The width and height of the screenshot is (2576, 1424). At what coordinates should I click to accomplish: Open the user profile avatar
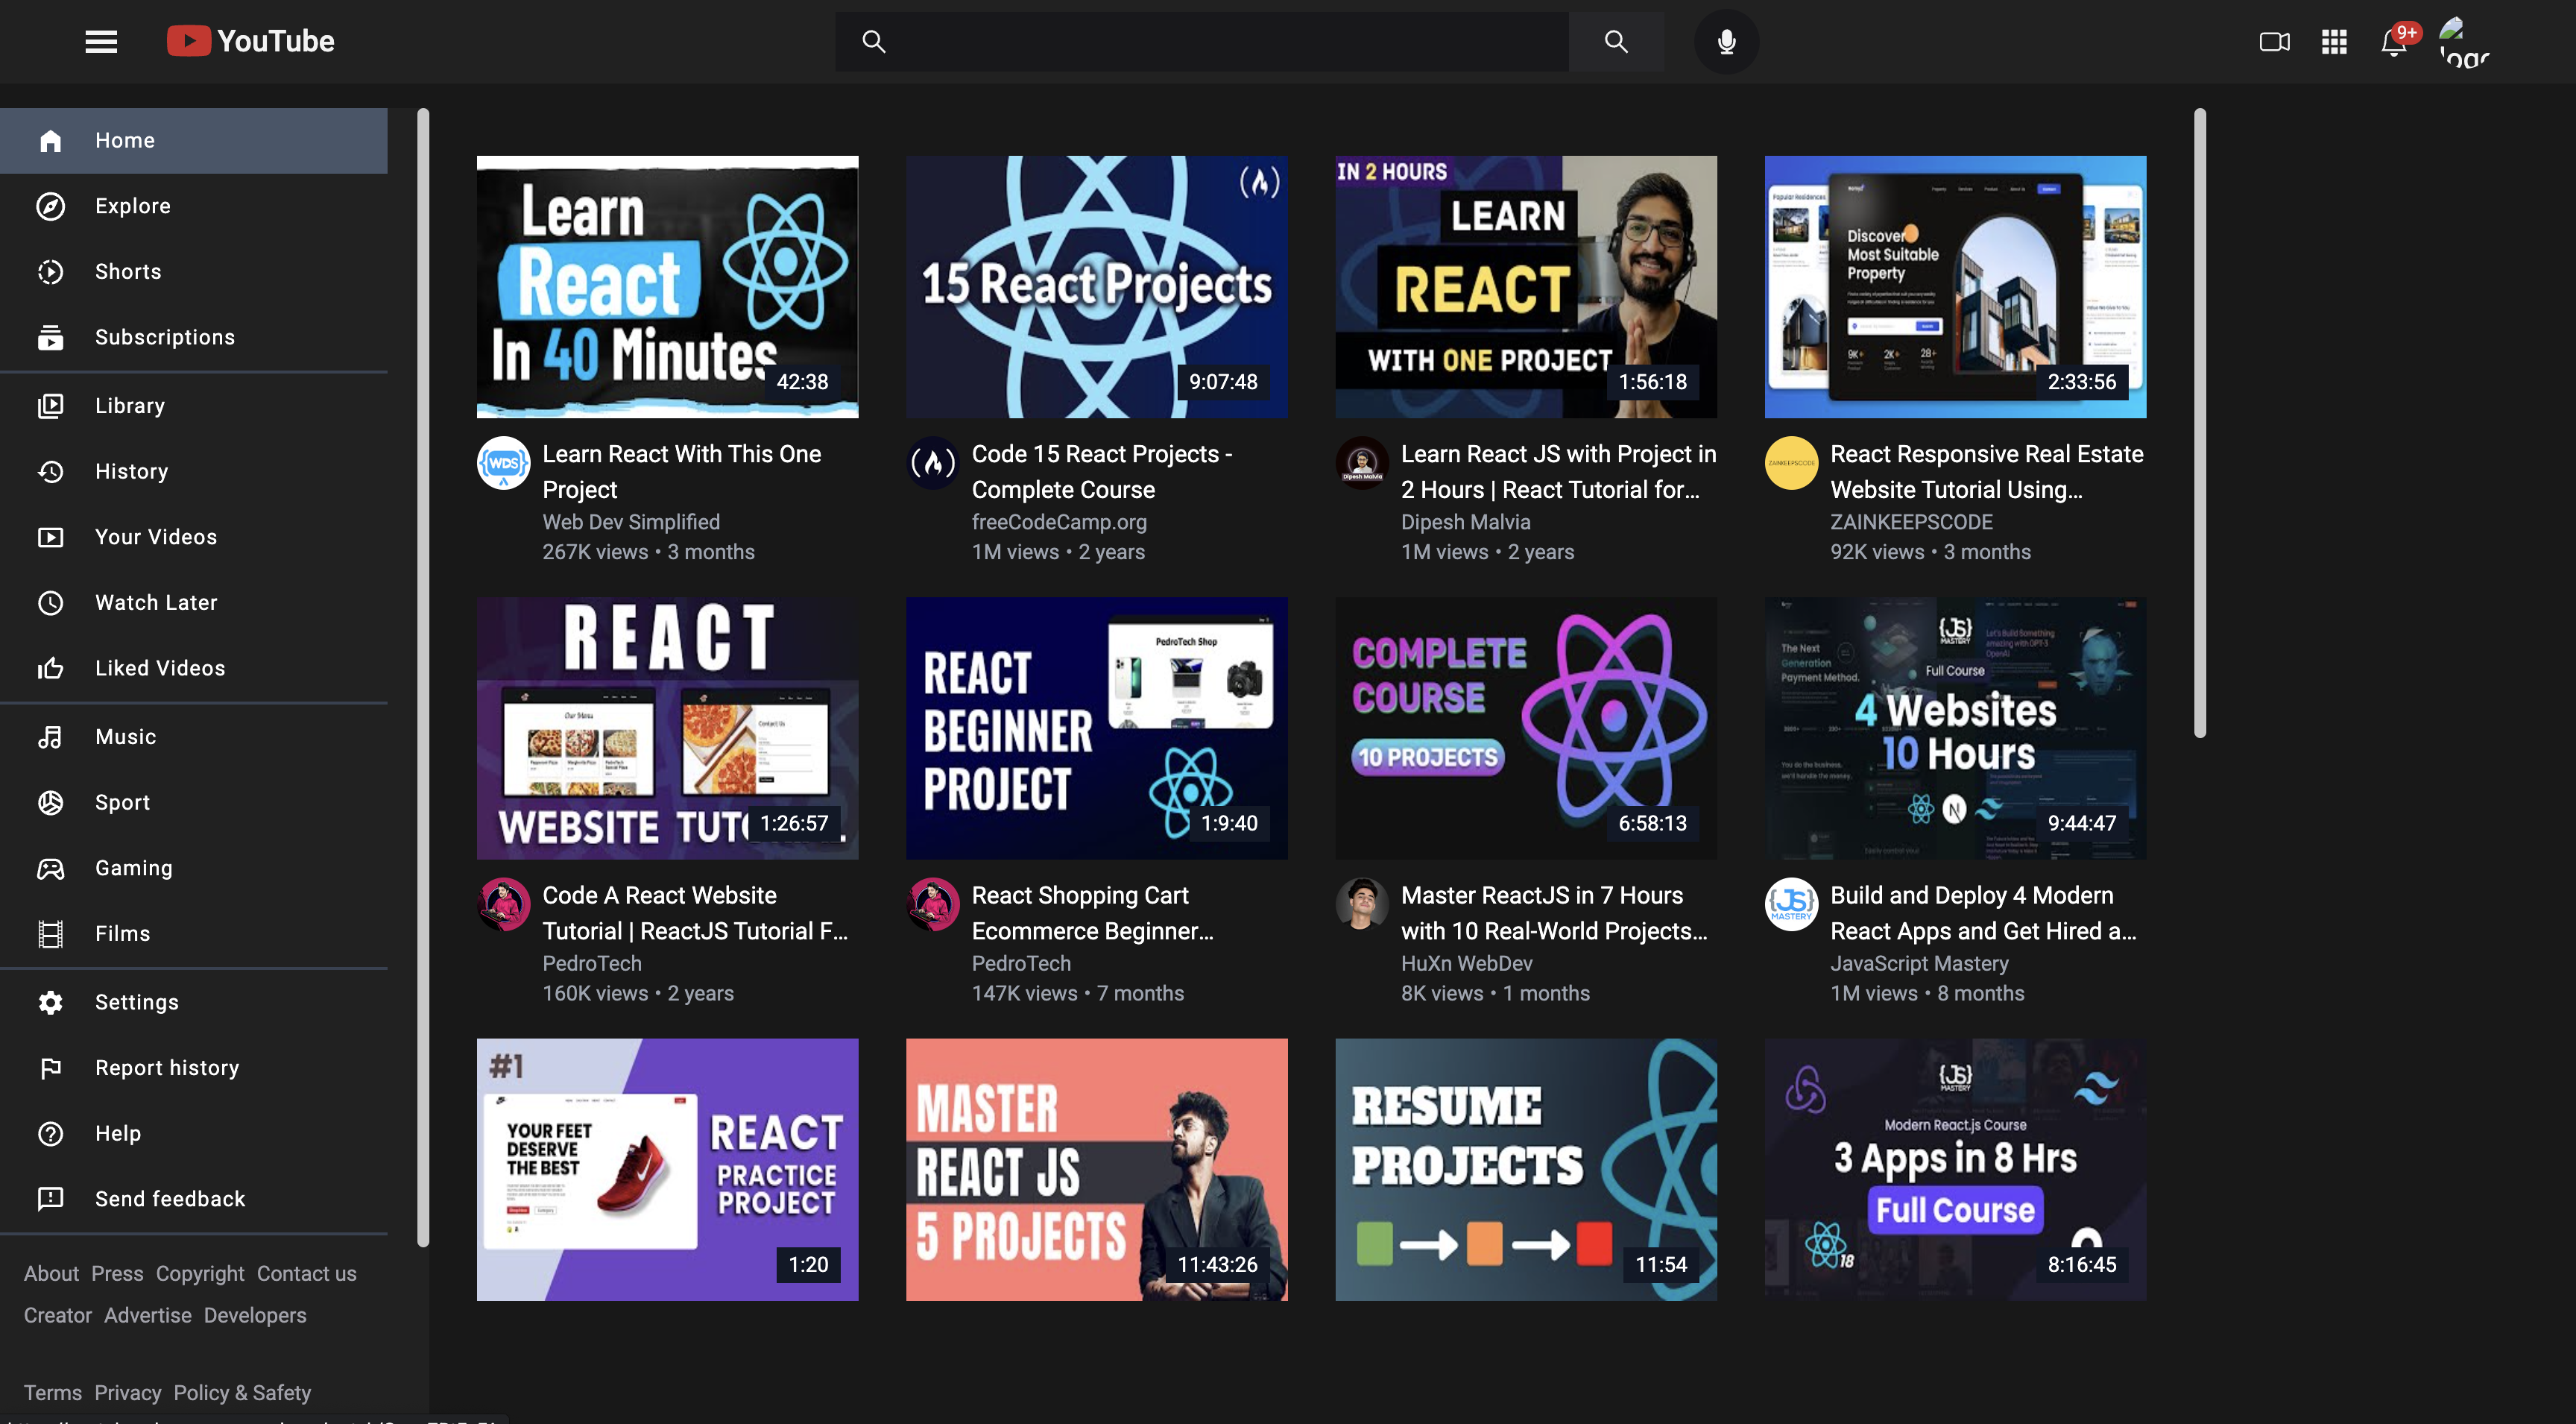[x=2463, y=42]
